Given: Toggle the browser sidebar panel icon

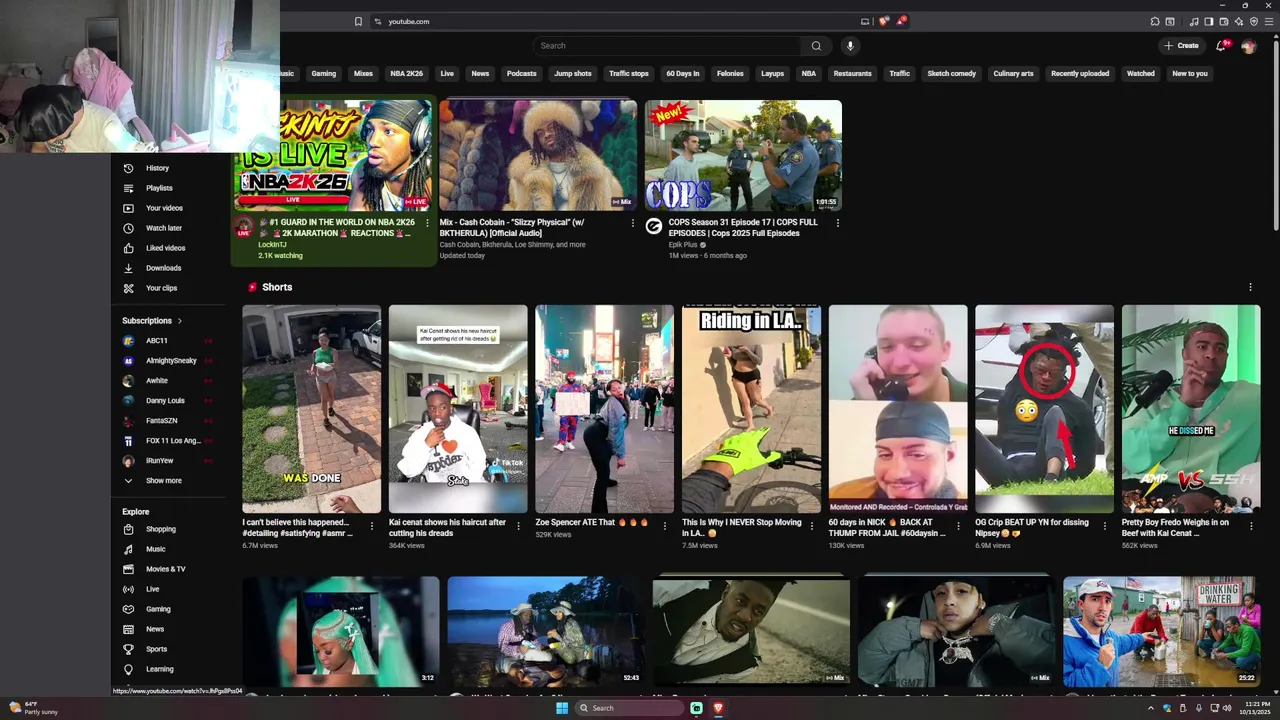Looking at the screenshot, I should pos(1208,21).
